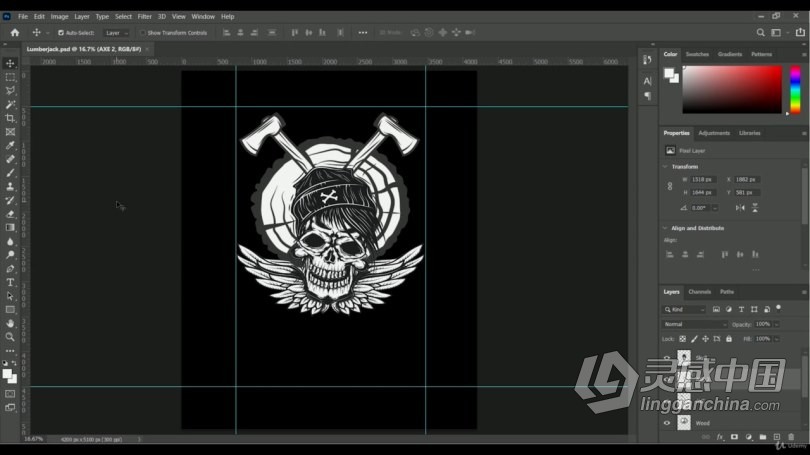Hide the Wood layer eye icon
The height and width of the screenshot is (455, 810).
pyautogui.click(x=667, y=423)
